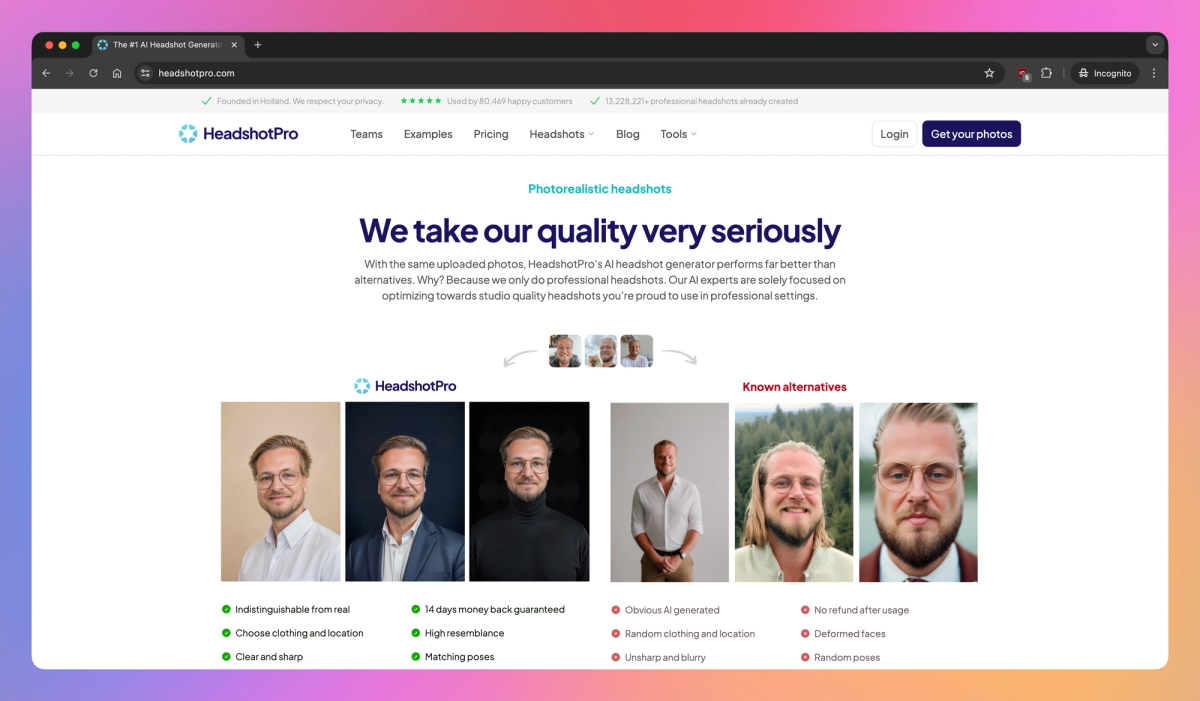Go to the browser home icon
The height and width of the screenshot is (701, 1200).
[117, 73]
